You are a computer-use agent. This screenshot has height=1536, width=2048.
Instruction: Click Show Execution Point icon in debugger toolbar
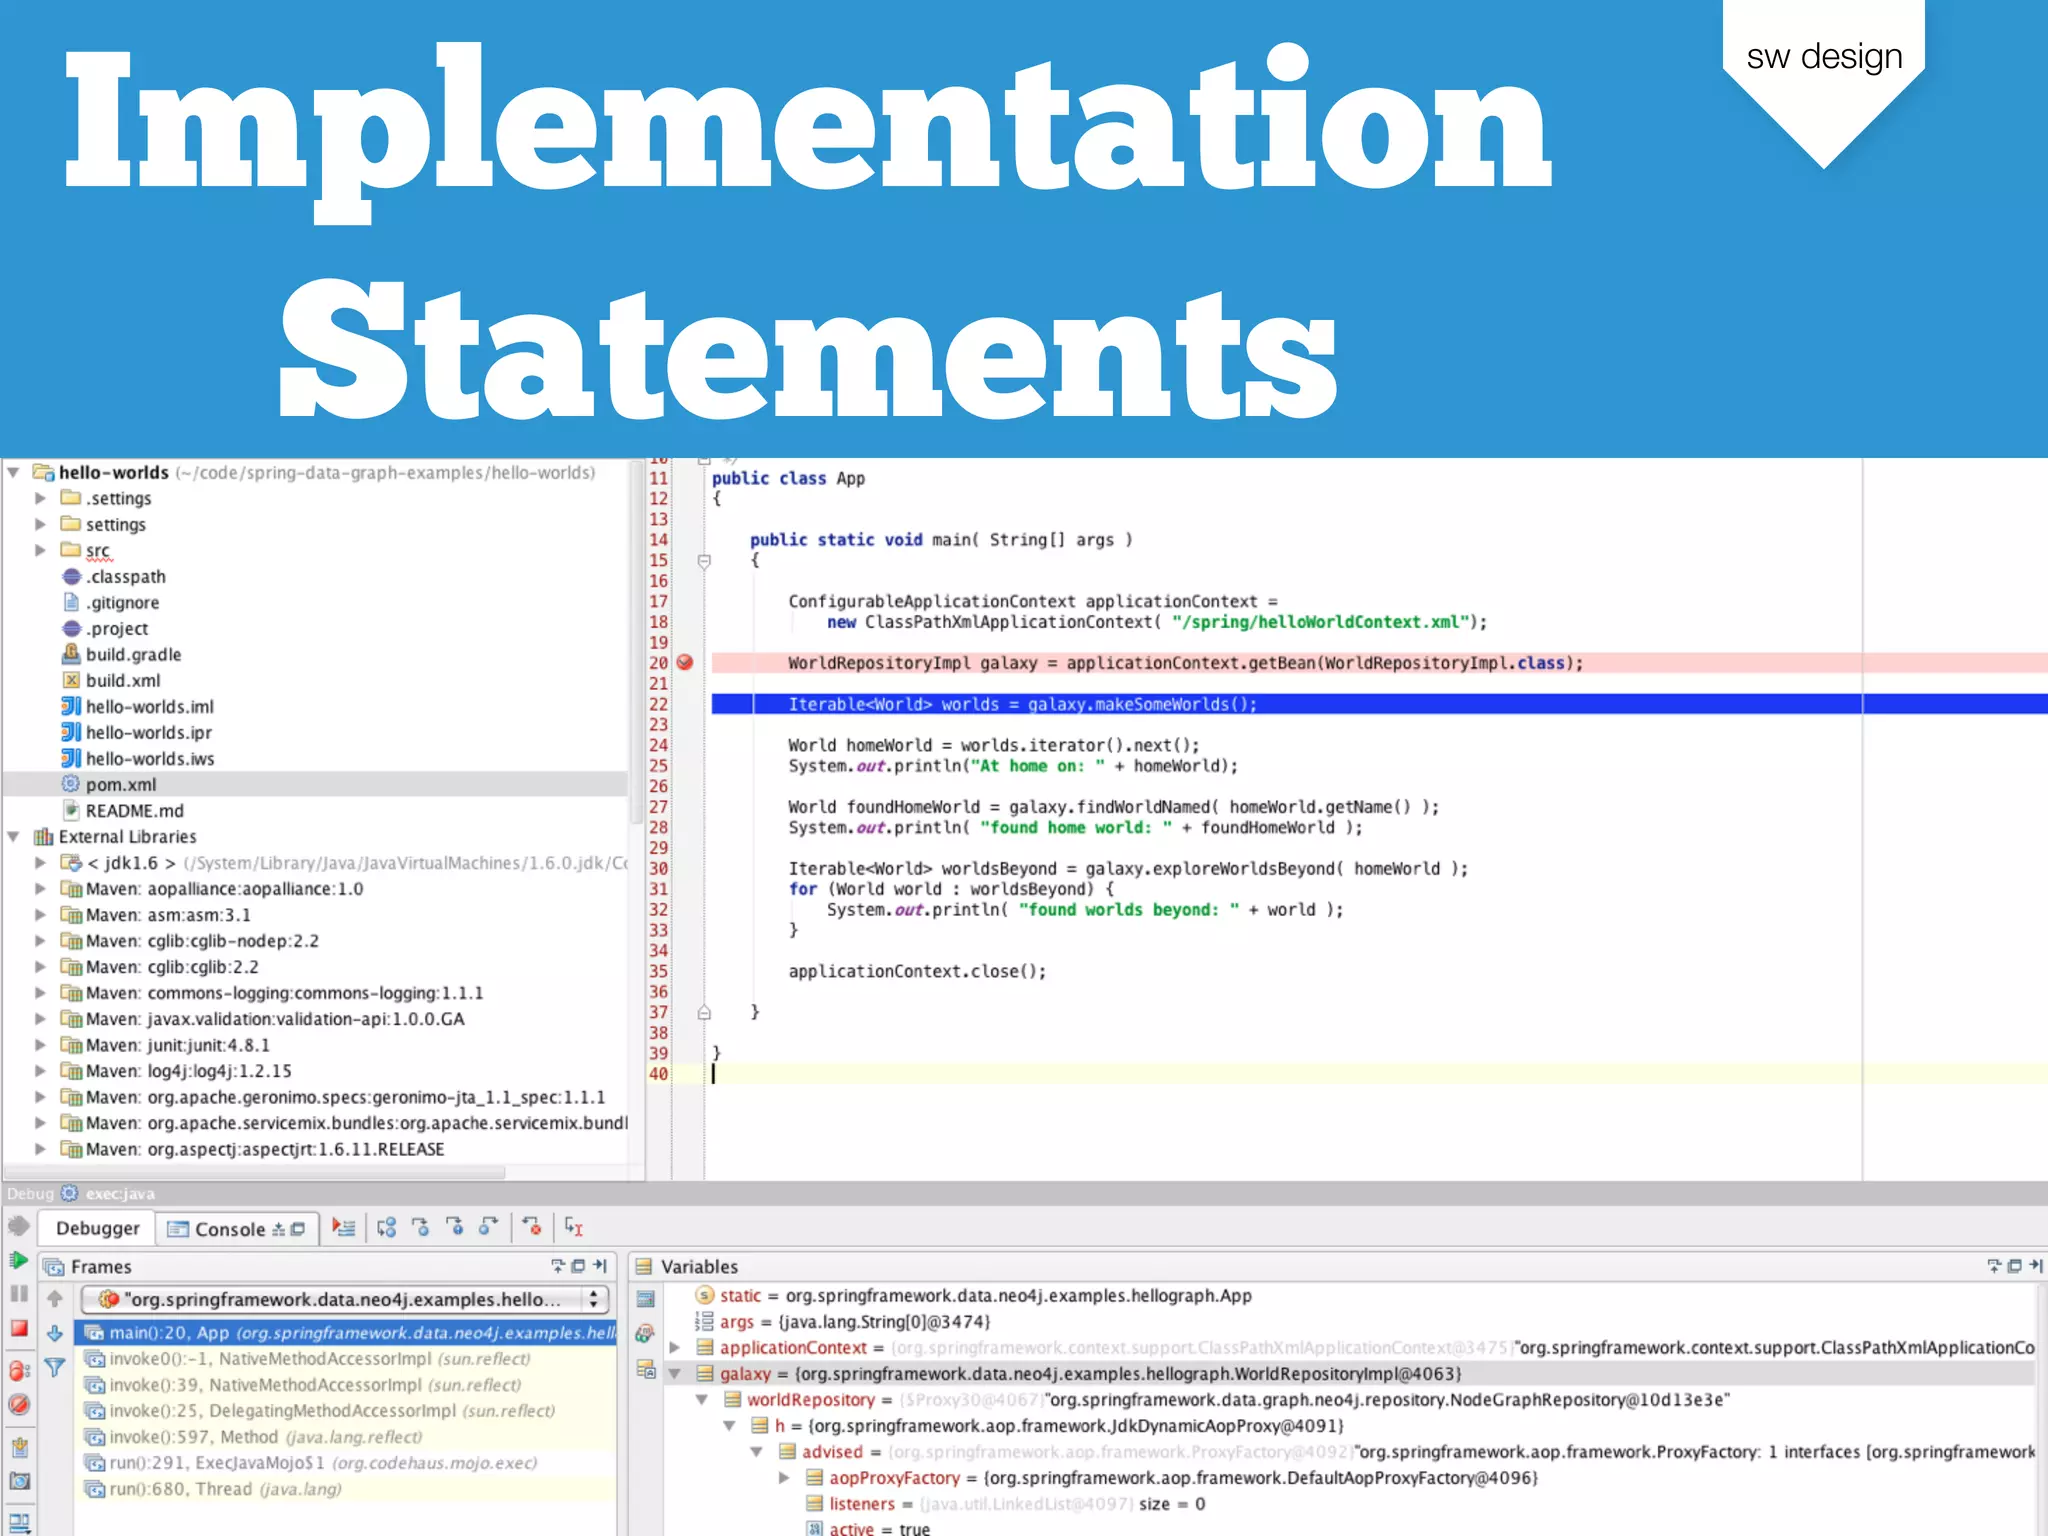click(x=344, y=1227)
